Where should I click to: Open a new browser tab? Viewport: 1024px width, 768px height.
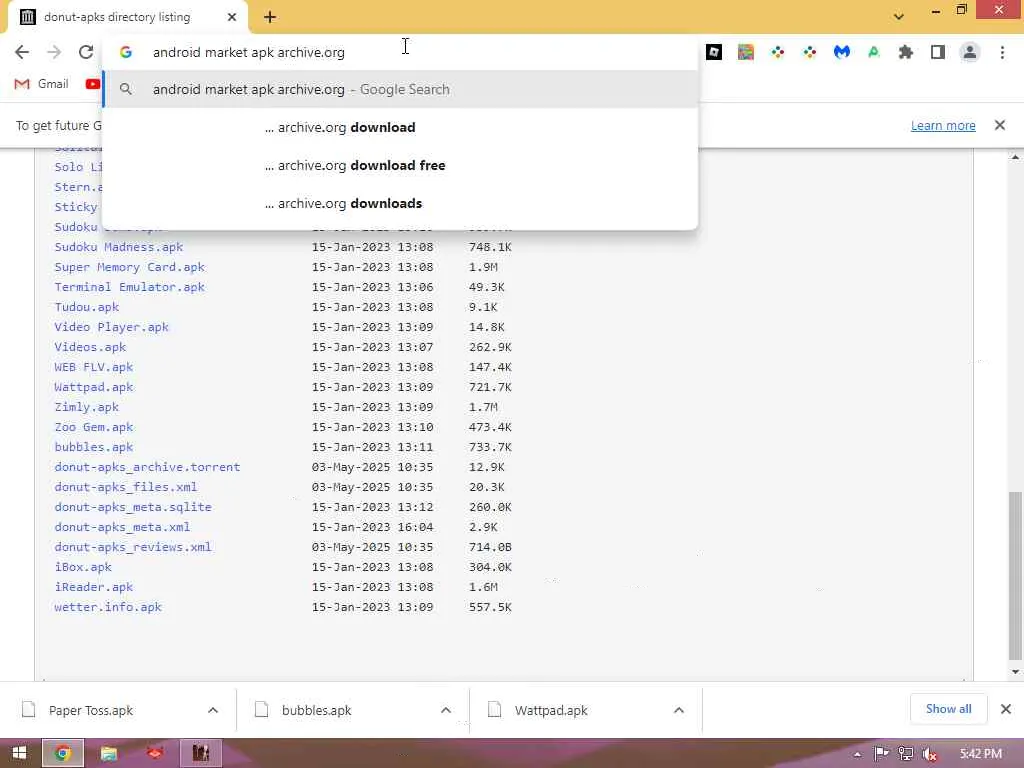tap(270, 17)
